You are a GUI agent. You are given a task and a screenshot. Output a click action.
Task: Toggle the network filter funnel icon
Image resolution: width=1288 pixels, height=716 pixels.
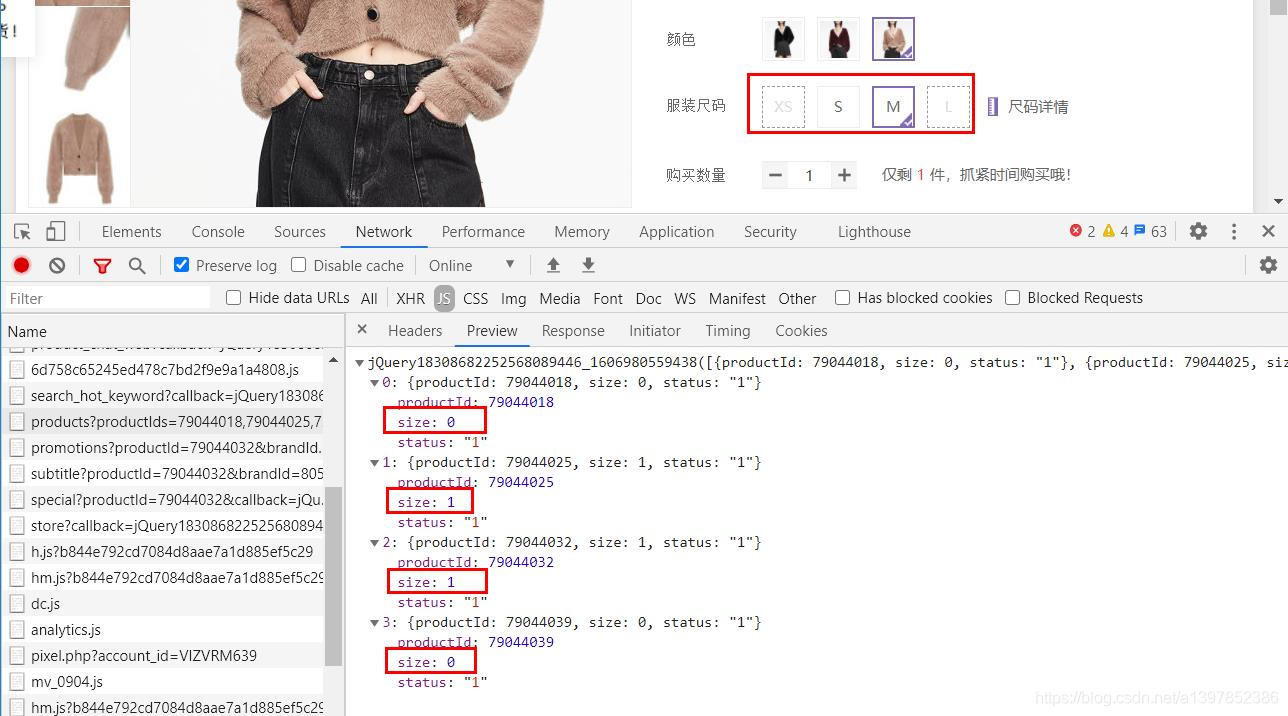(x=102, y=265)
